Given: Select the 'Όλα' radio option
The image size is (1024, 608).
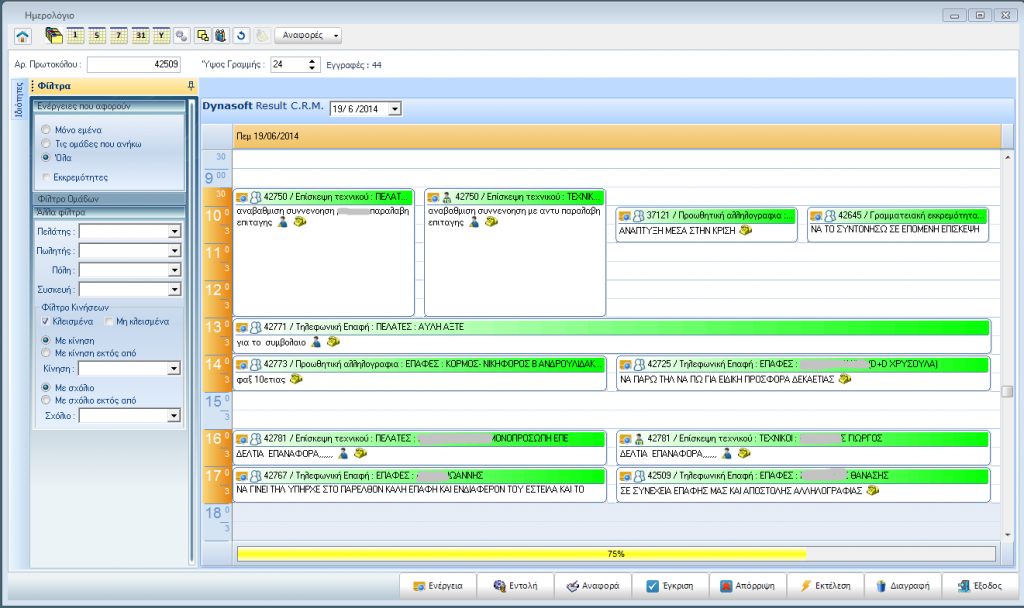Looking at the screenshot, I should 46,157.
